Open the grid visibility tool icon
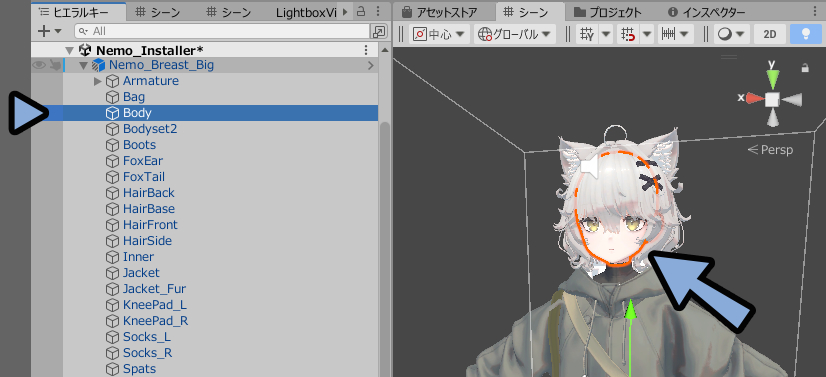 click(586, 35)
